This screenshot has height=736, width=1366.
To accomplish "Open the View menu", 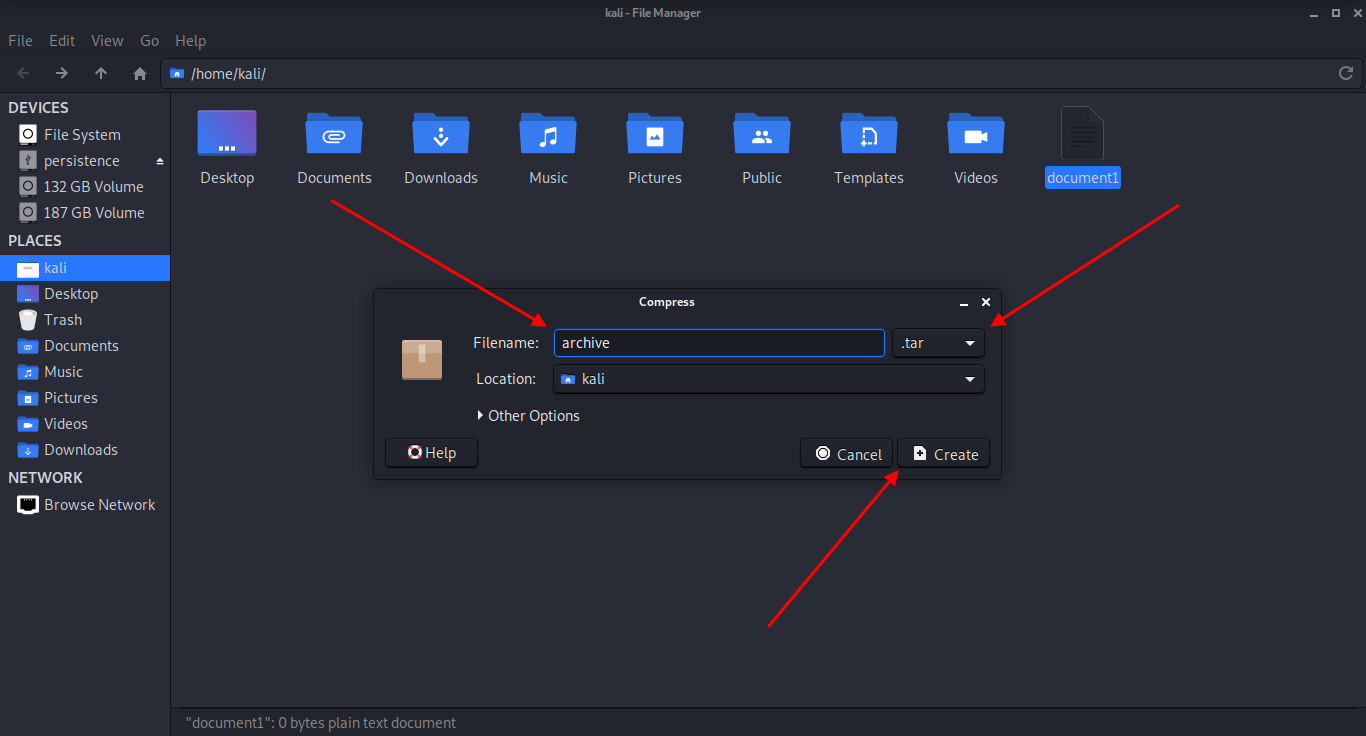I will coord(107,41).
